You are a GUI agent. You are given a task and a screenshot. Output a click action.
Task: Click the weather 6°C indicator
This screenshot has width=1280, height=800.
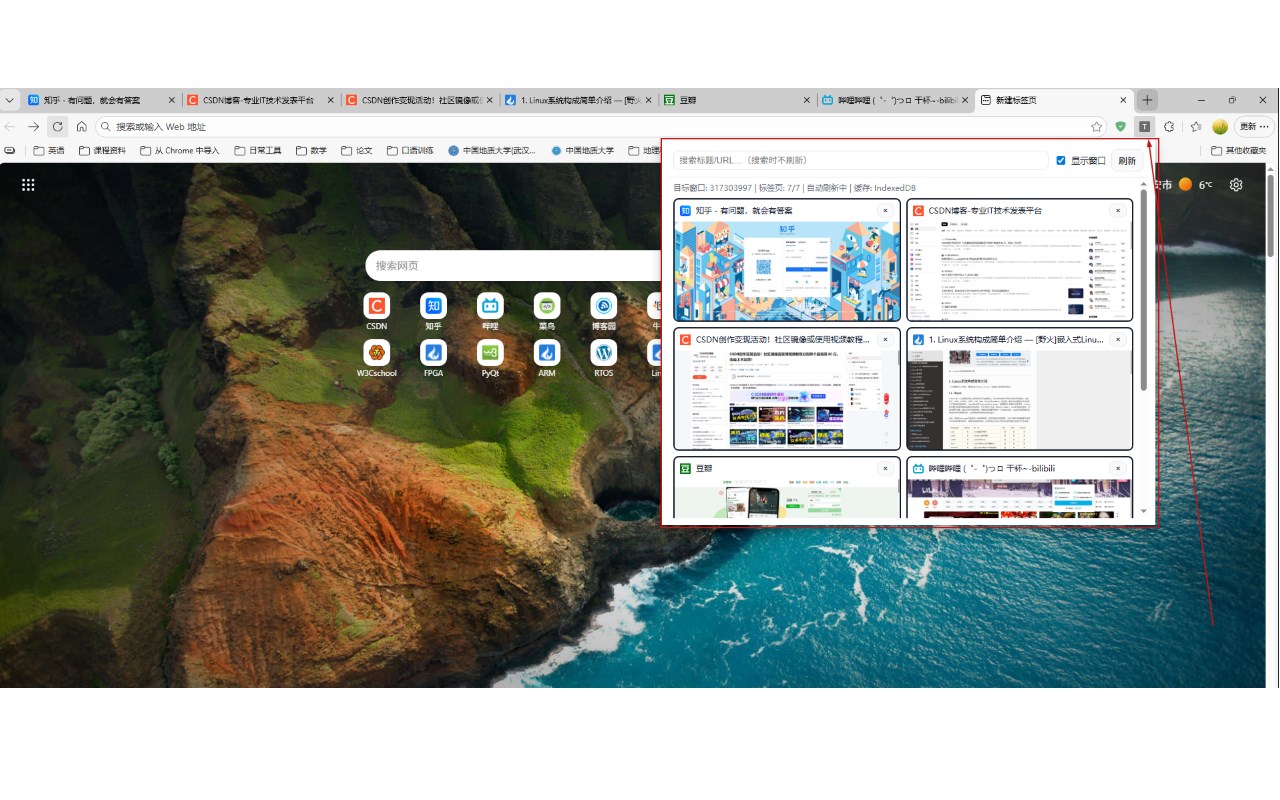point(1196,185)
